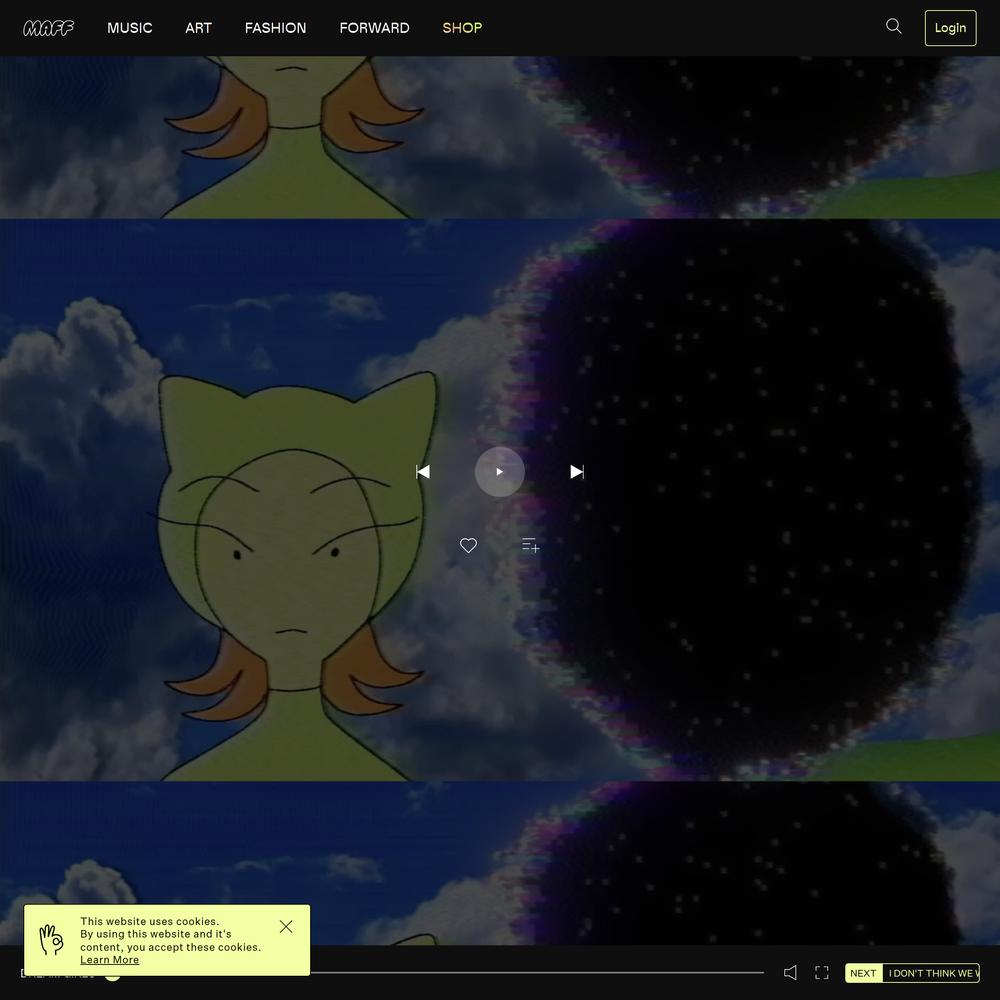Image resolution: width=1000 pixels, height=1000 pixels.
Task: Add video to playlist
Action: click(x=531, y=545)
